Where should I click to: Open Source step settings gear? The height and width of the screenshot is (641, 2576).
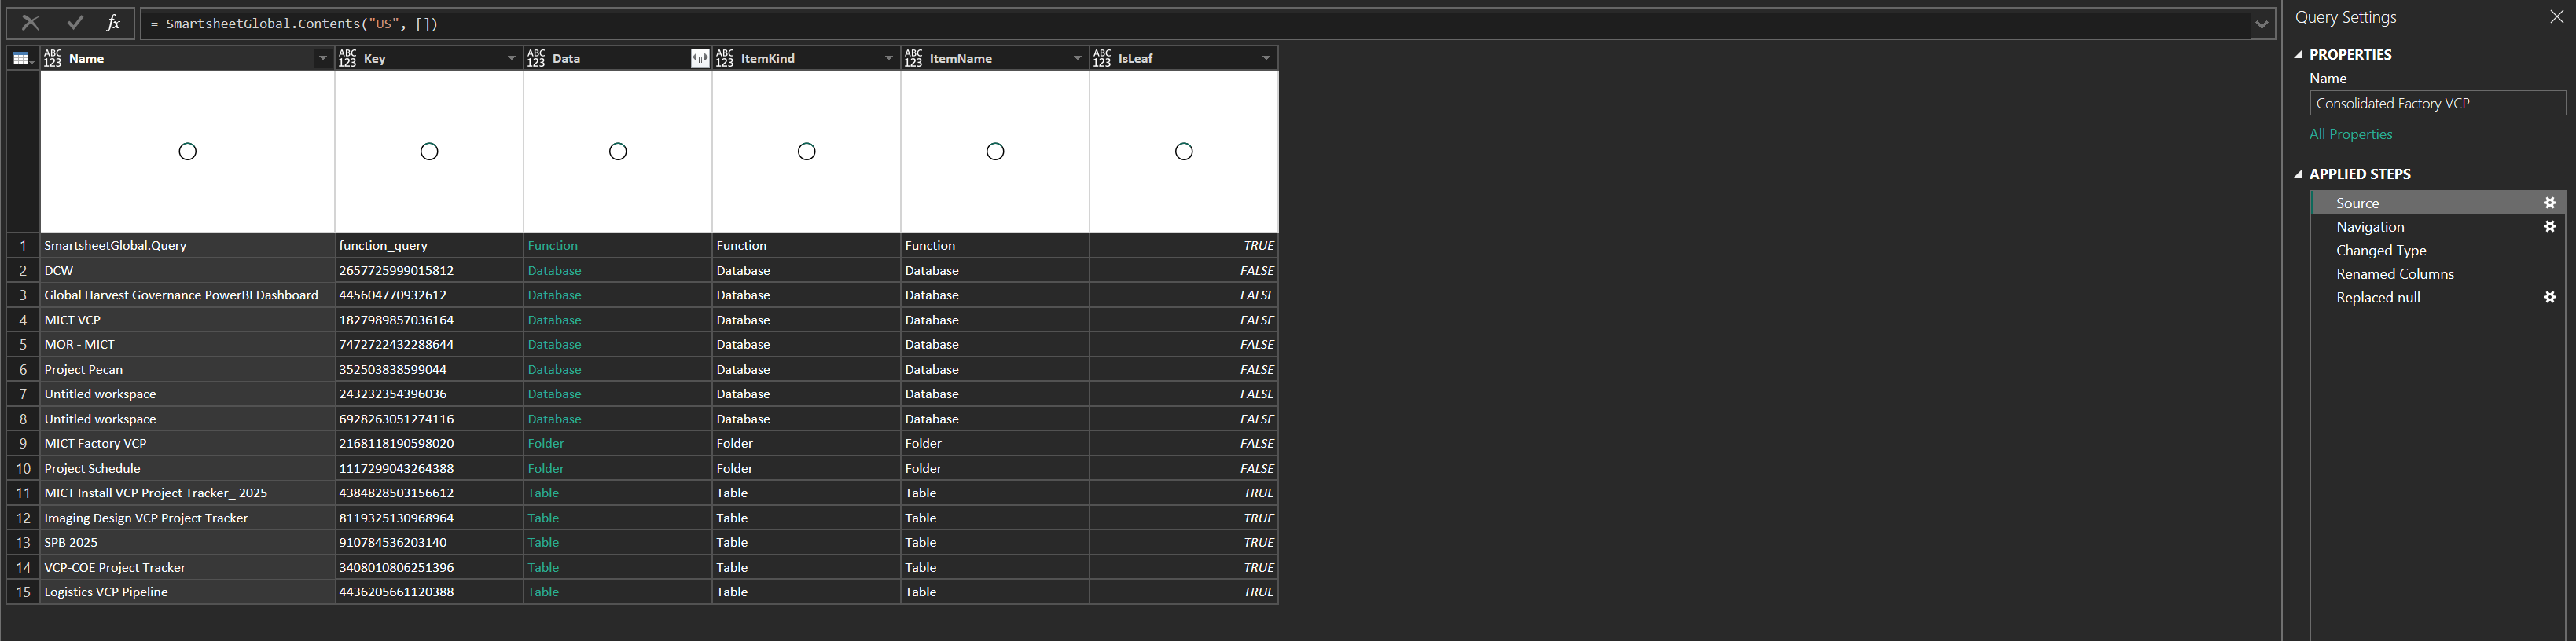pyautogui.click(x=2549, y=203)
